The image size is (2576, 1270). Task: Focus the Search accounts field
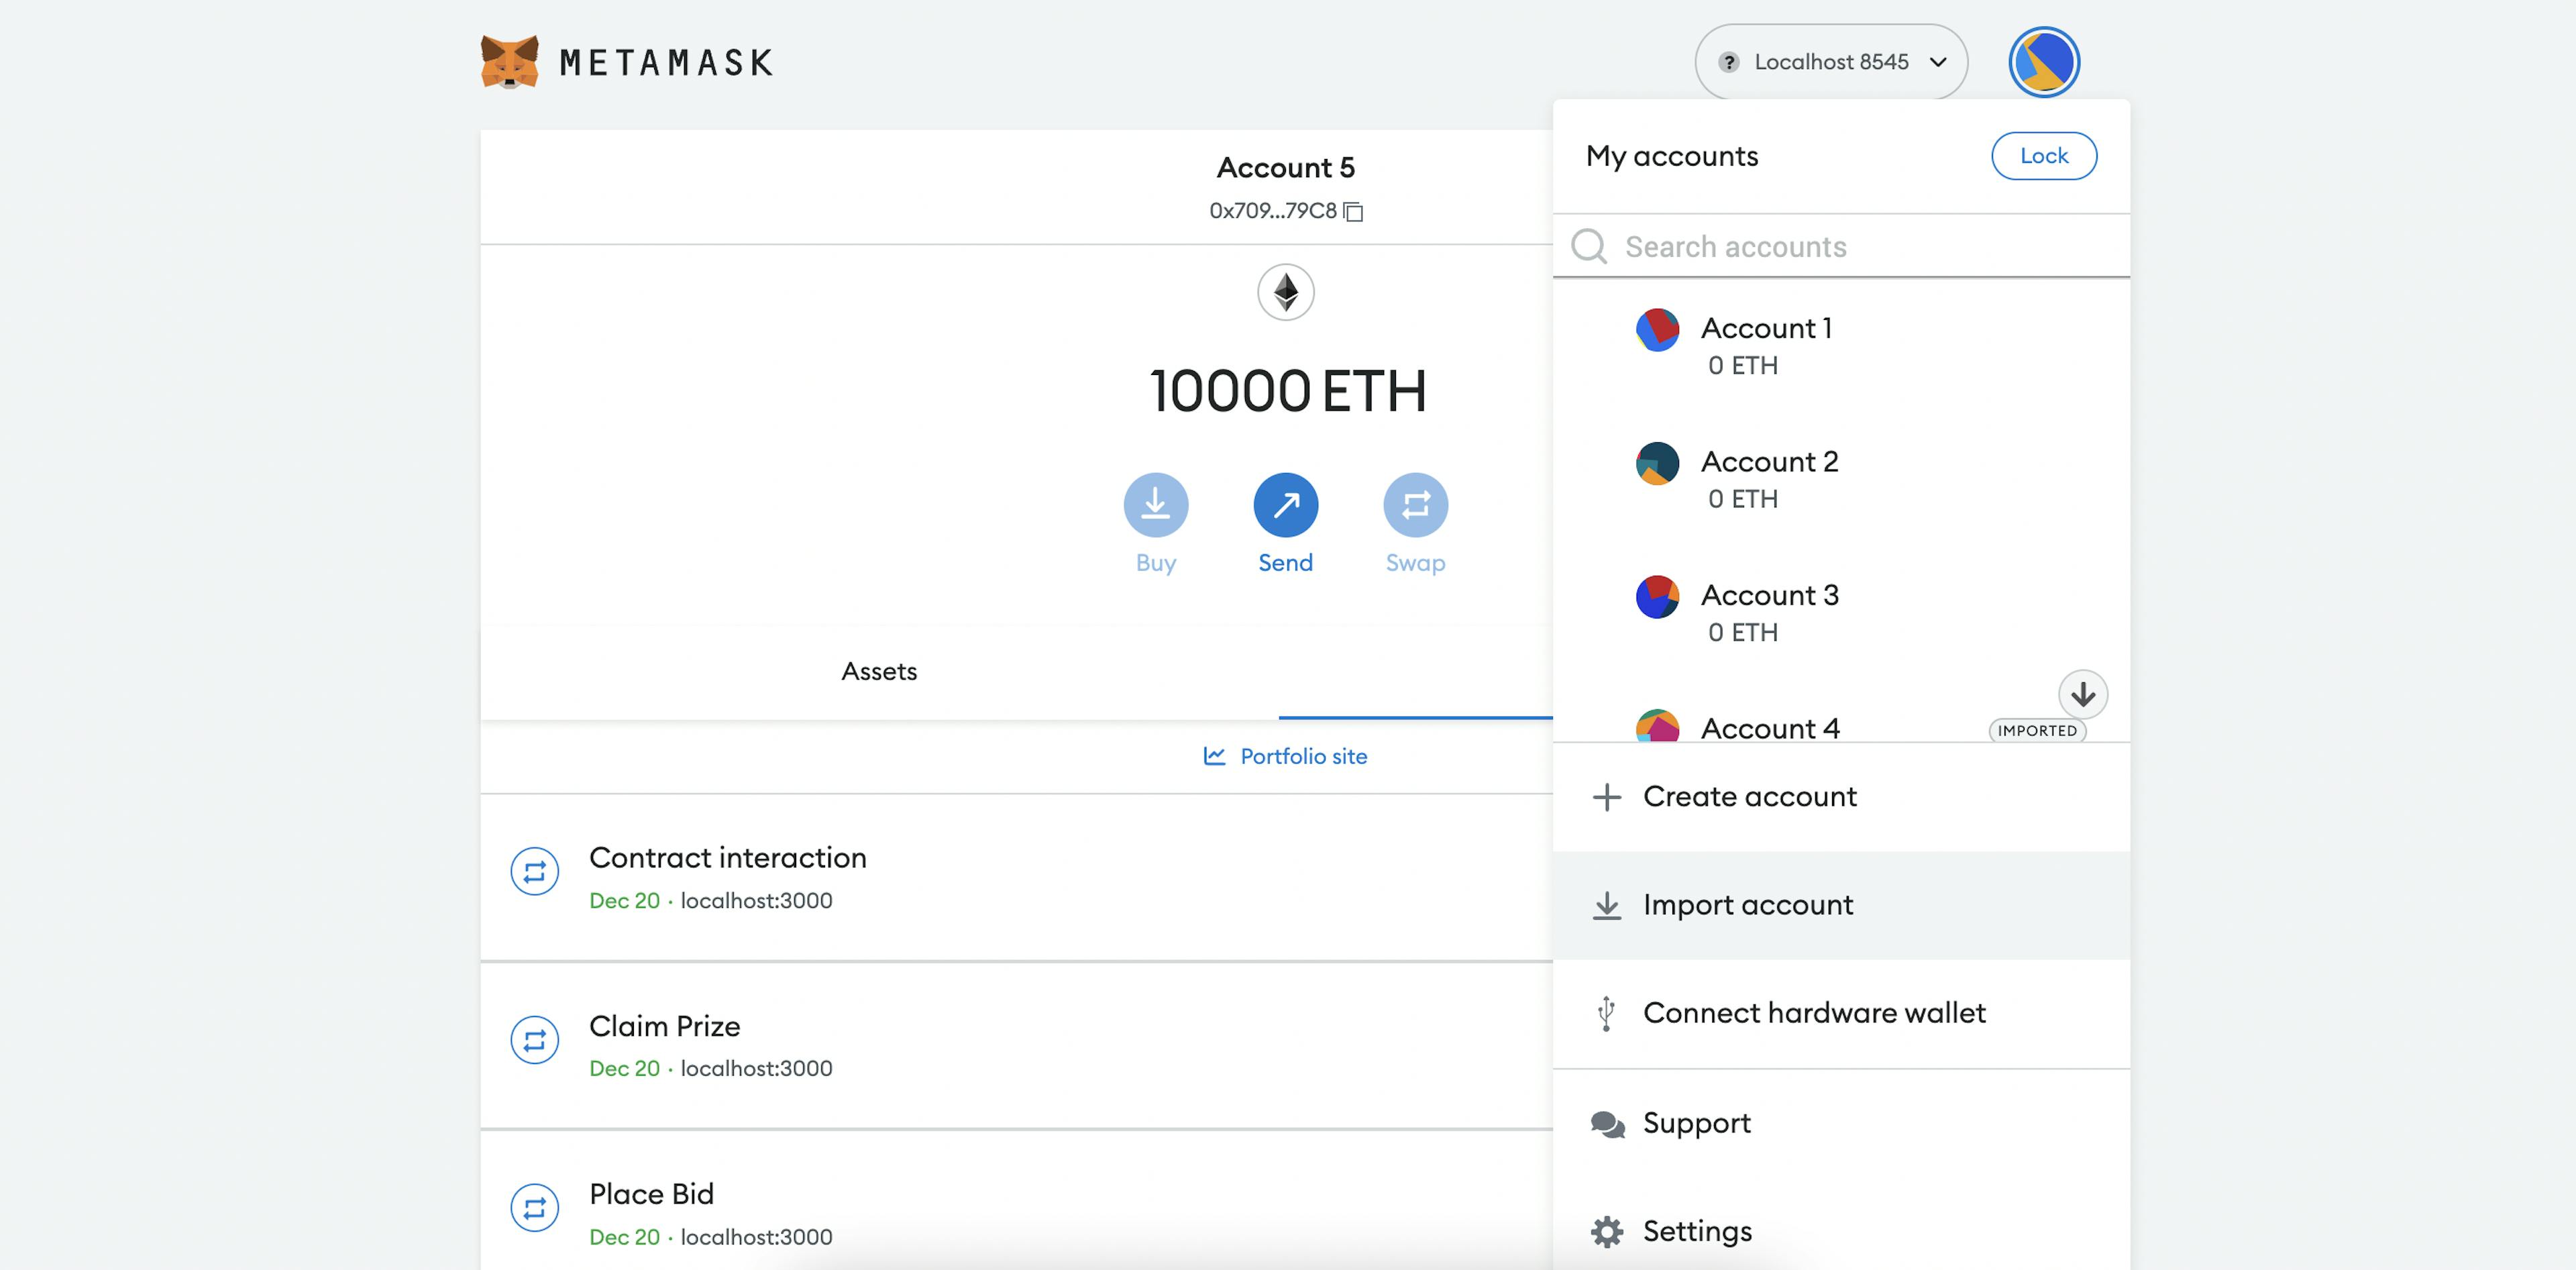tap(1841, 246)
